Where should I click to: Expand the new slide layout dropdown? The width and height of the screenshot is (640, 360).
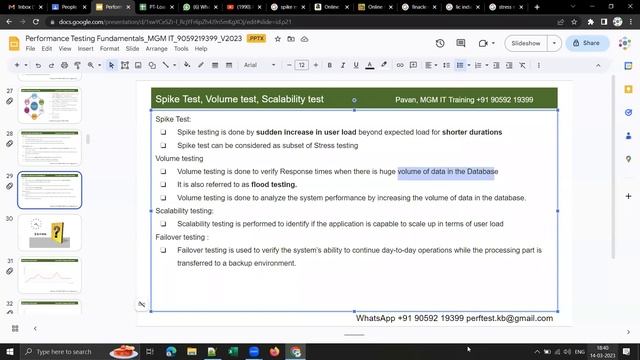26,65
